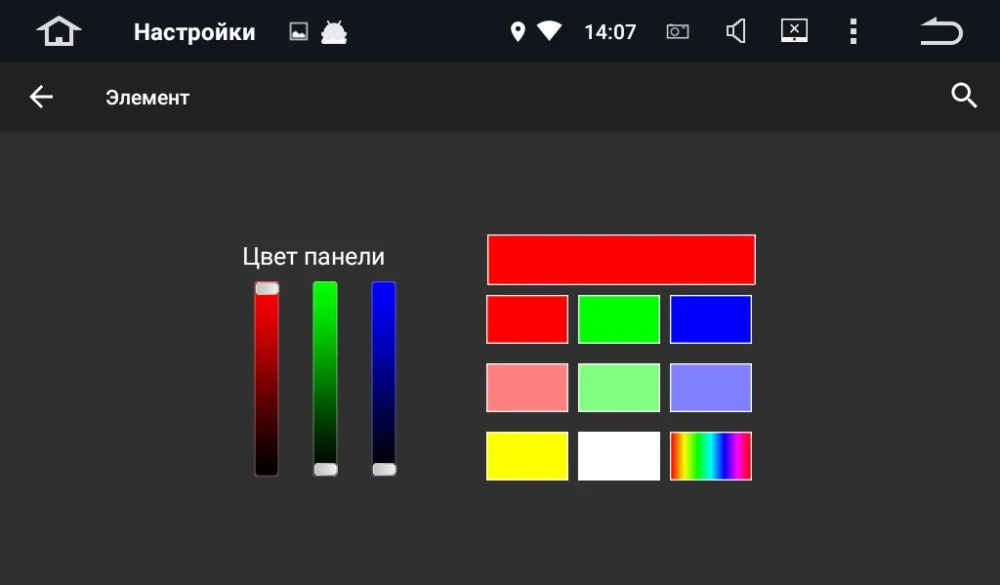Select the pure blue color swatch

pos(710,319)
